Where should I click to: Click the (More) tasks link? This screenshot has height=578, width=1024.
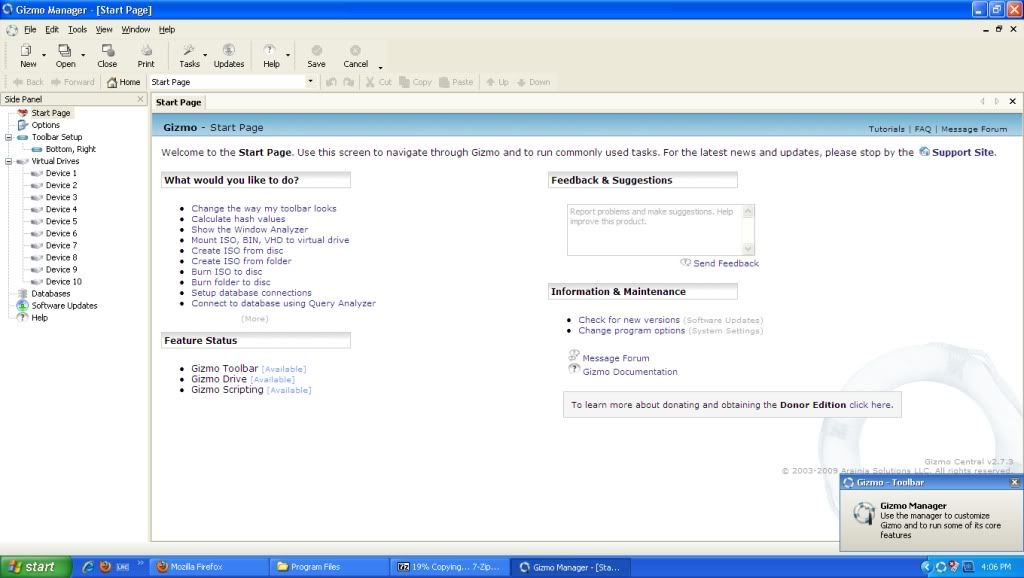coord(255,319)
